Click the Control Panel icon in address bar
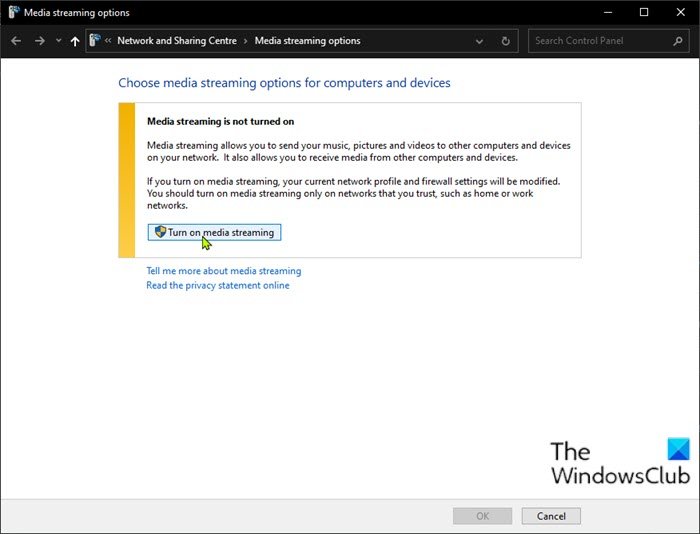This screenshot has width=700, height=534. 95,40
